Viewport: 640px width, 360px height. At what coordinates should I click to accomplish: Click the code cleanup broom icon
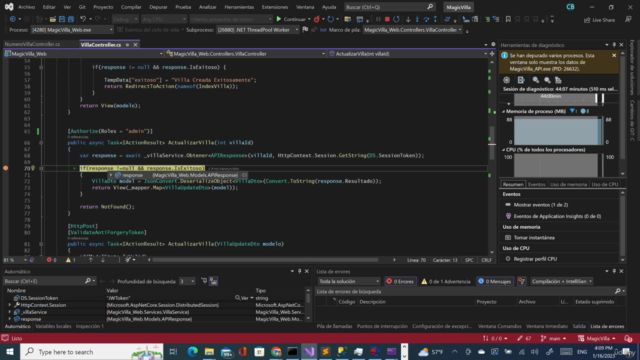click(x=128, y=260)
